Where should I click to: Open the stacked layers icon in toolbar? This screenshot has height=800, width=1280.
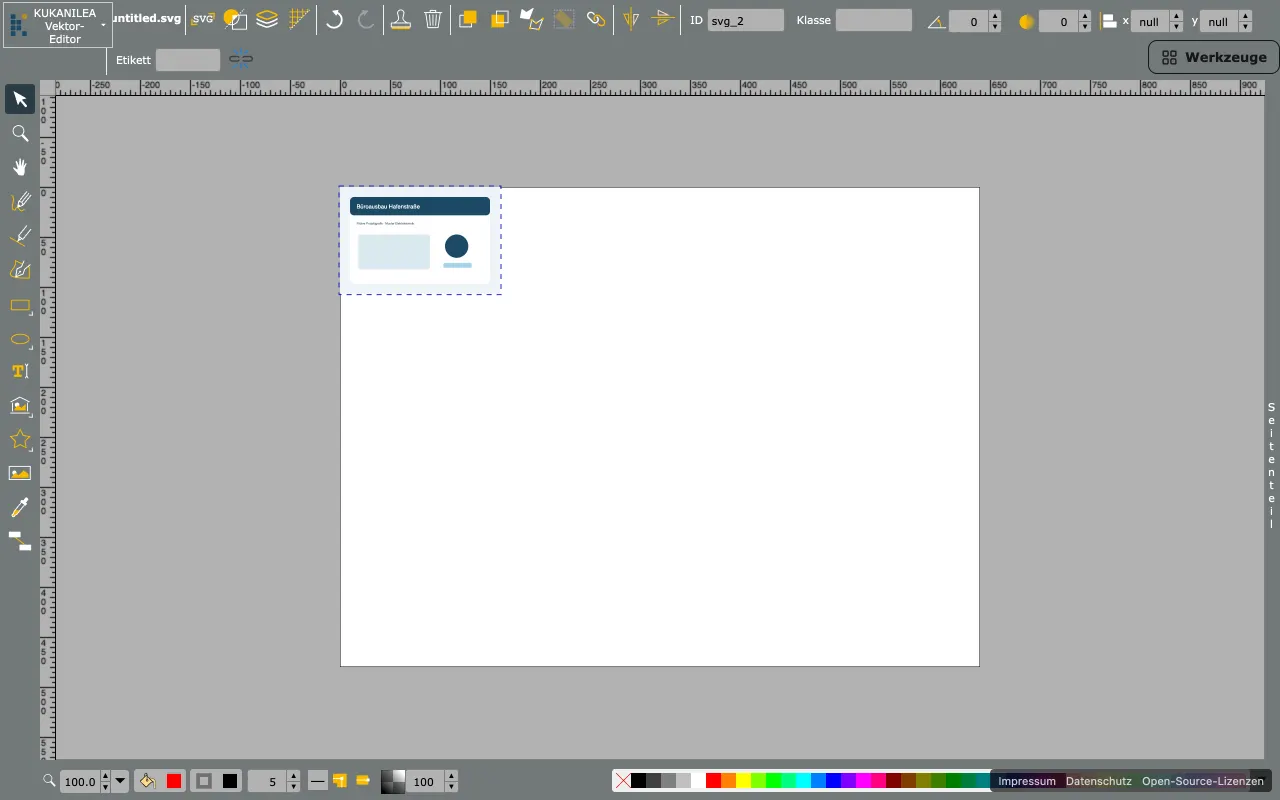[x=266, y=19]
